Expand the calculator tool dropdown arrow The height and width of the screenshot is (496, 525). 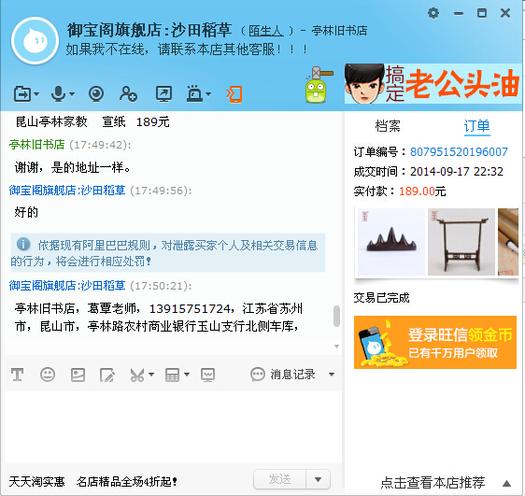point(187,374)
